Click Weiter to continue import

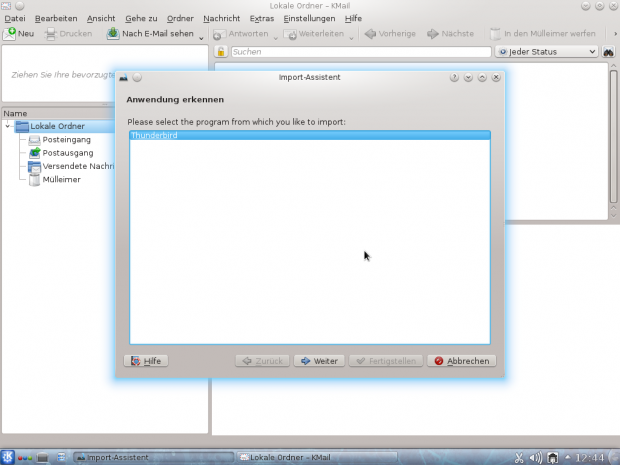point(319,361)
